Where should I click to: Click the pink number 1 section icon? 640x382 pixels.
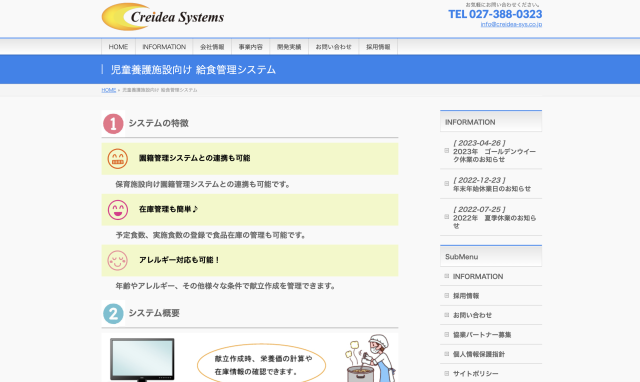(113, 123)
